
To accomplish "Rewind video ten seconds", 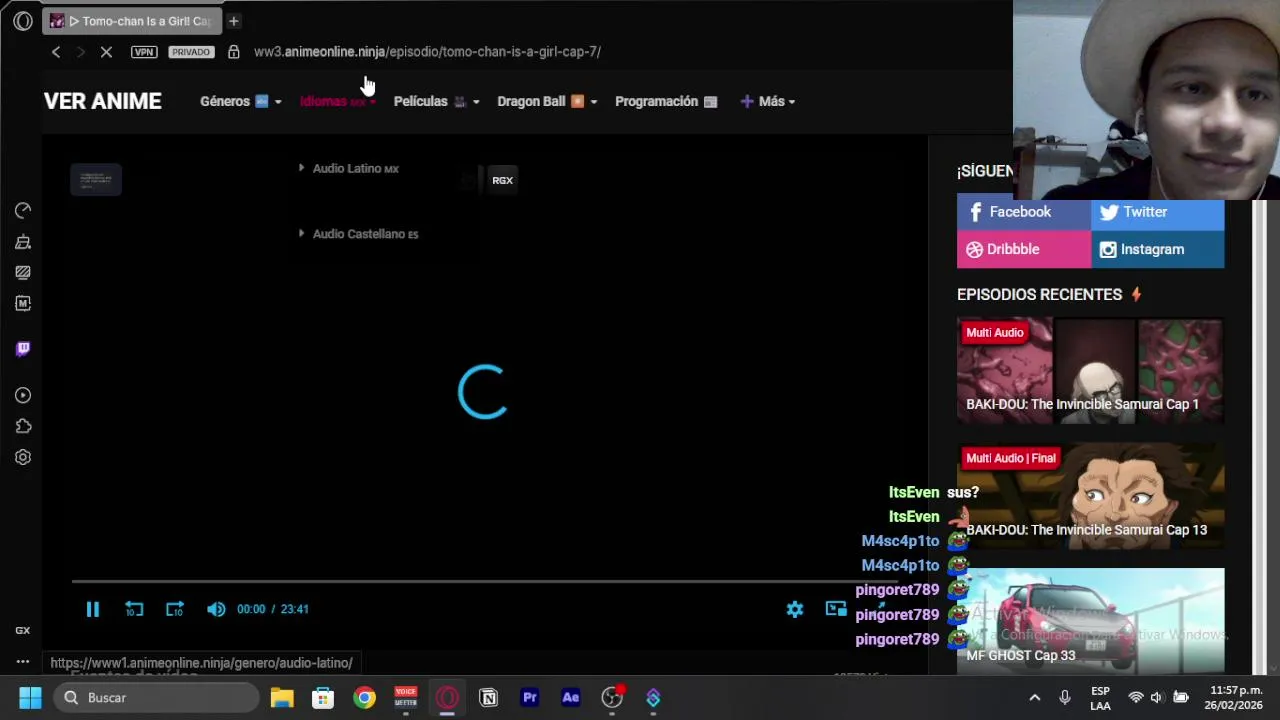I will [x=134, y=609].
